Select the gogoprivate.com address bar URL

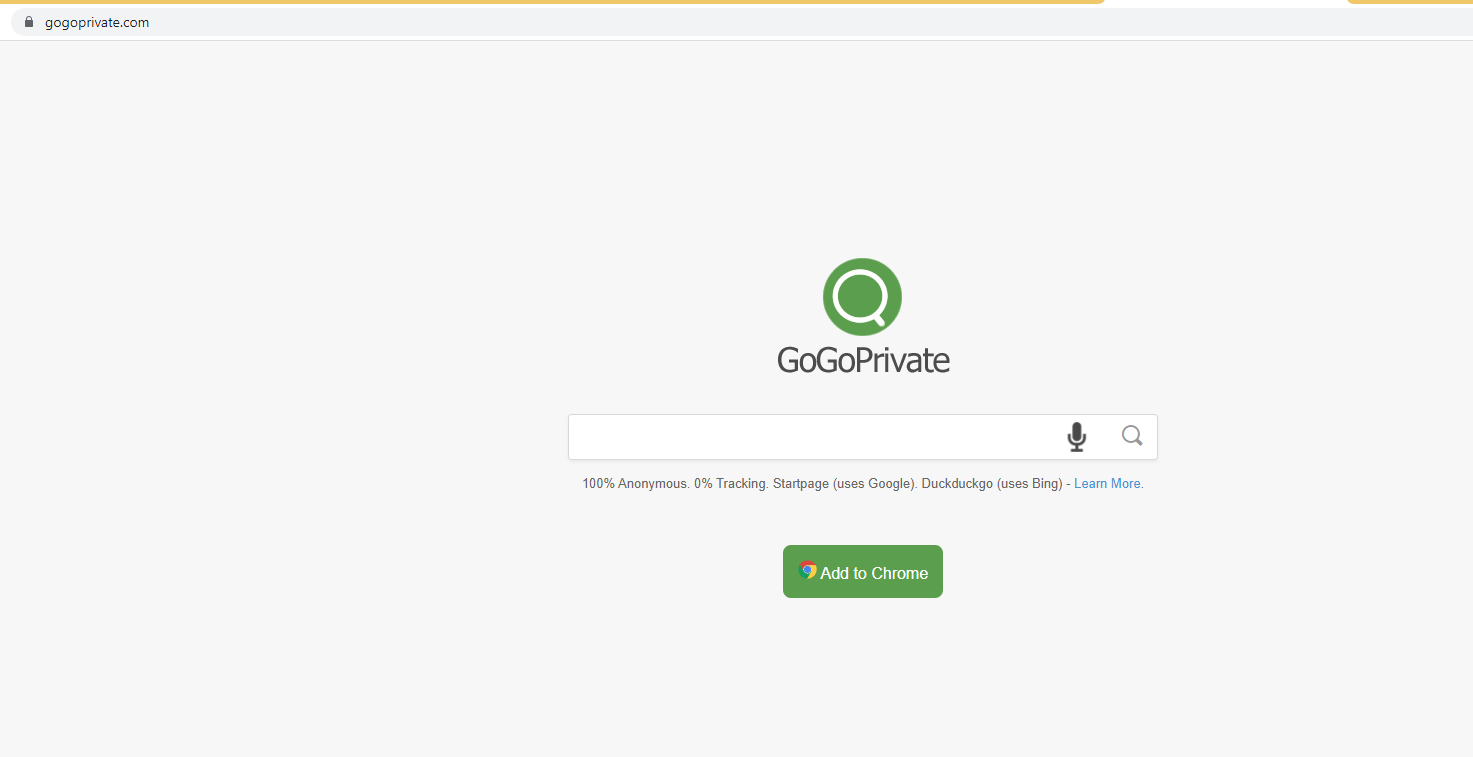(x=97, y=22)
